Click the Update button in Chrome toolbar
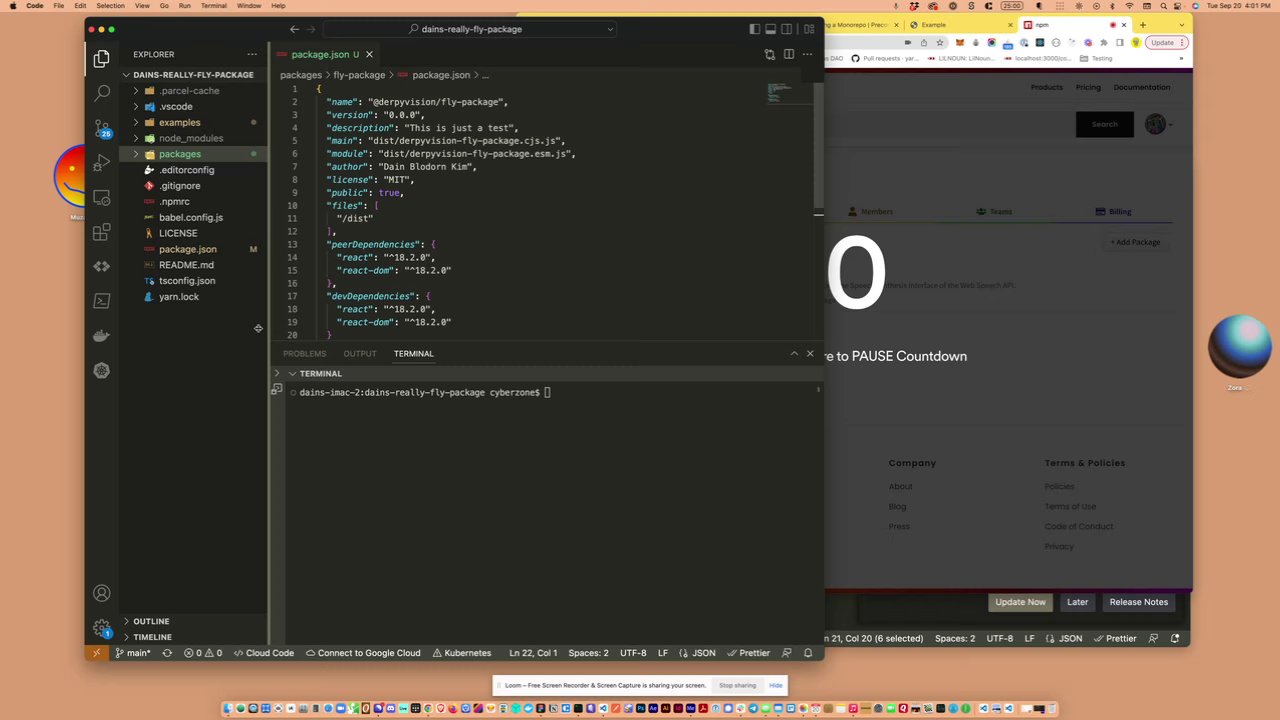This screenshot has height=720, width=1280. point(1166,43)
